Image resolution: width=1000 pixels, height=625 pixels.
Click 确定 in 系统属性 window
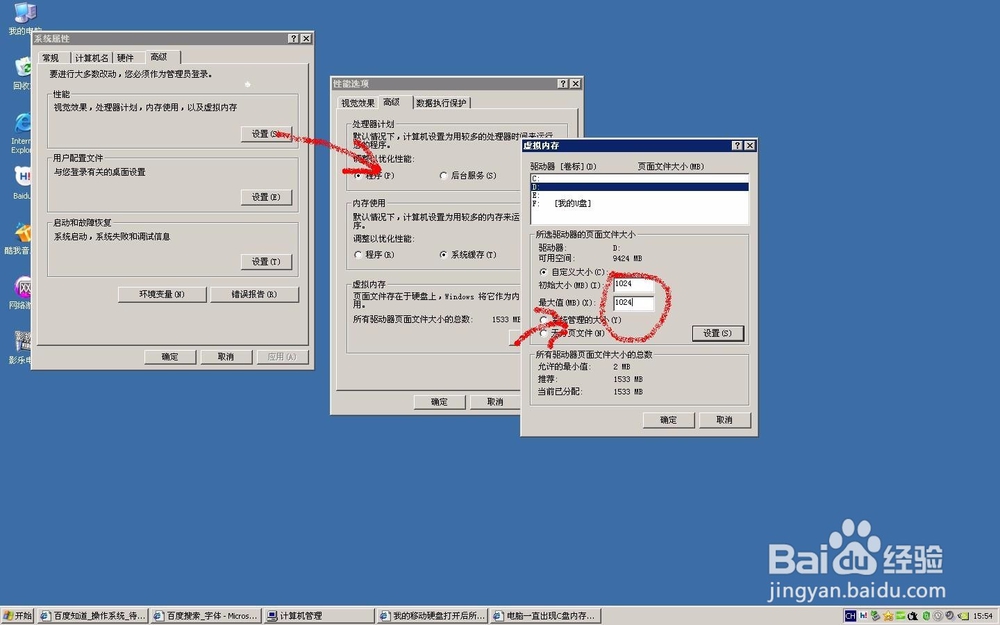click(170, 357)
